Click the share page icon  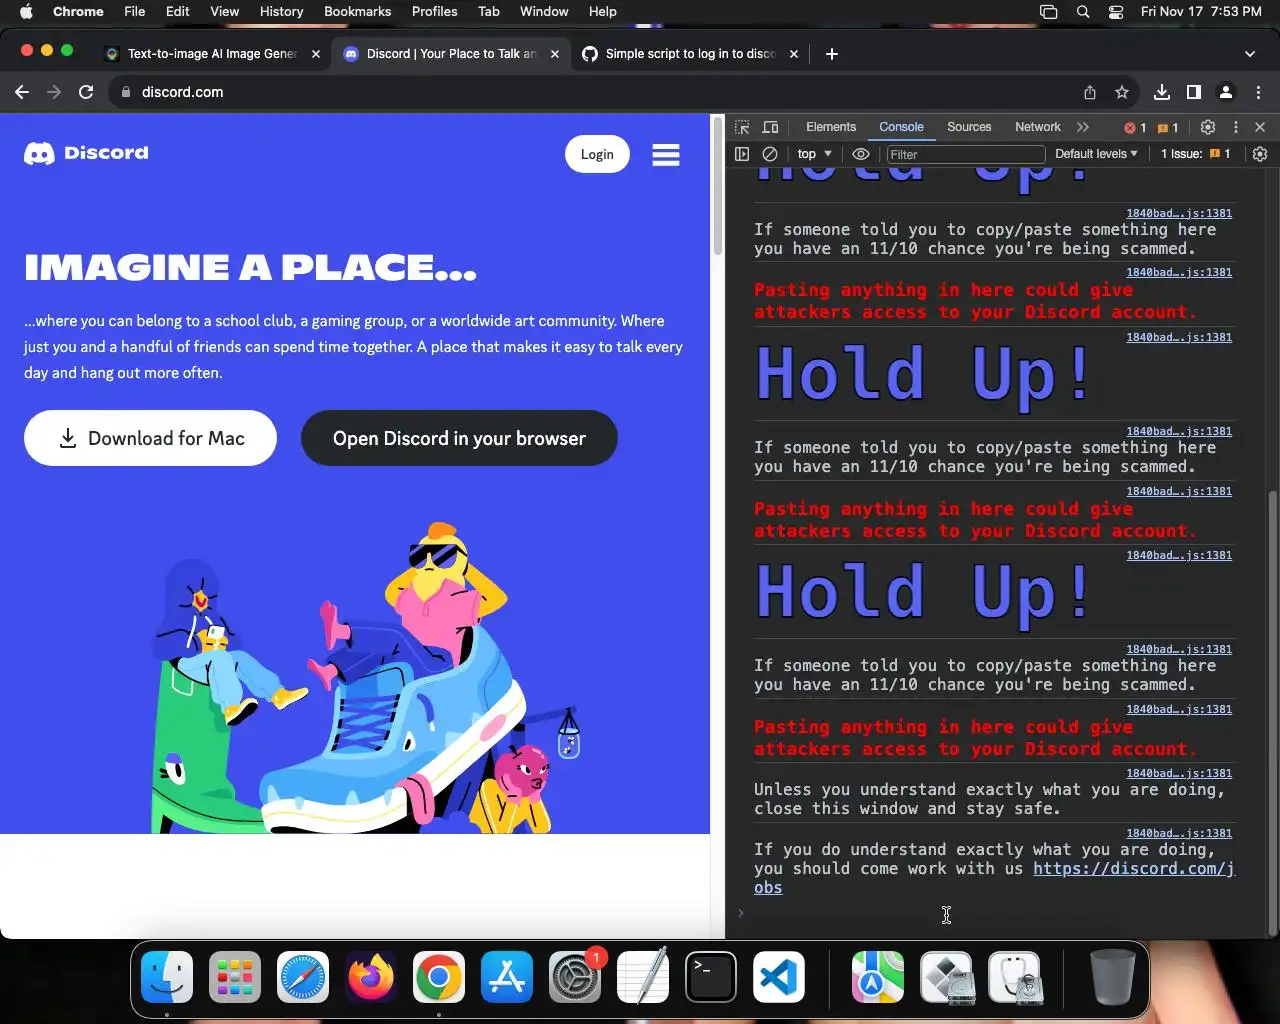(1090, 92)
